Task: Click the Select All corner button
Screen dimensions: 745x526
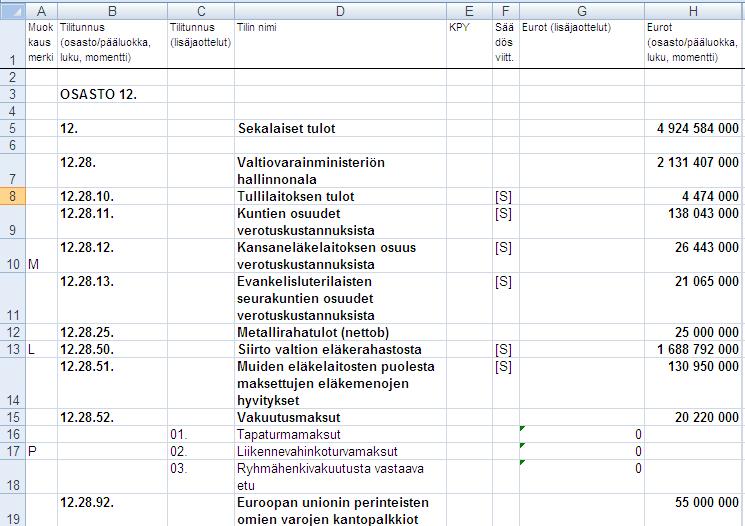Action: coord(12,11)
